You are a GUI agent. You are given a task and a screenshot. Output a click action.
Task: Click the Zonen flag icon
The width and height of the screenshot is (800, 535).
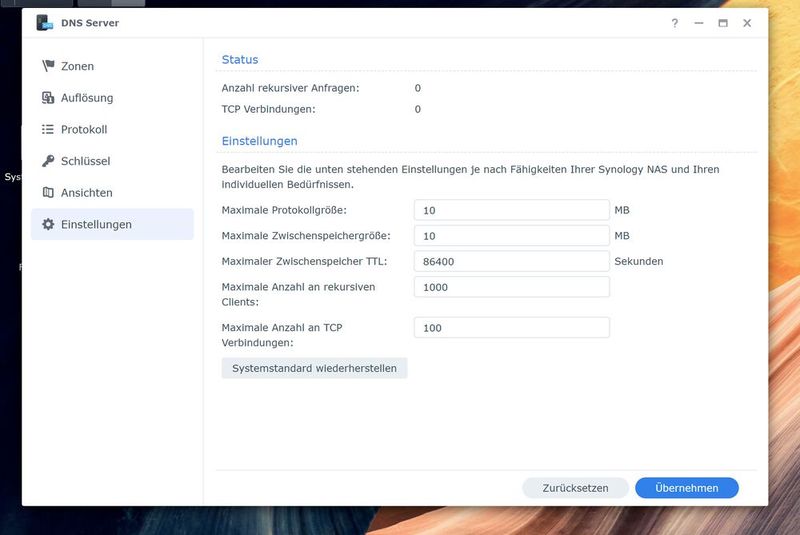tap(48, 66)
